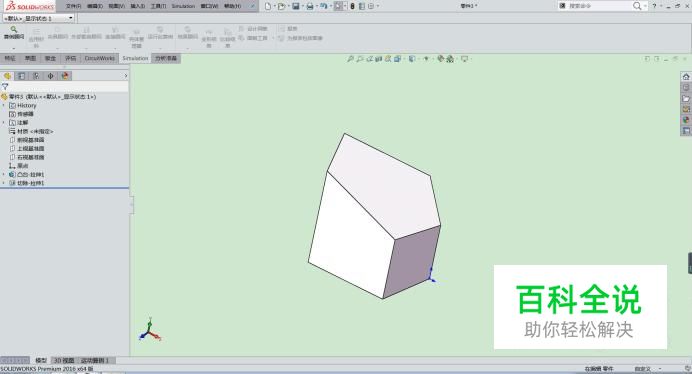Print the document using the printer icon
This screenshot has width=692, height=374.
click(x=310, y=6)
